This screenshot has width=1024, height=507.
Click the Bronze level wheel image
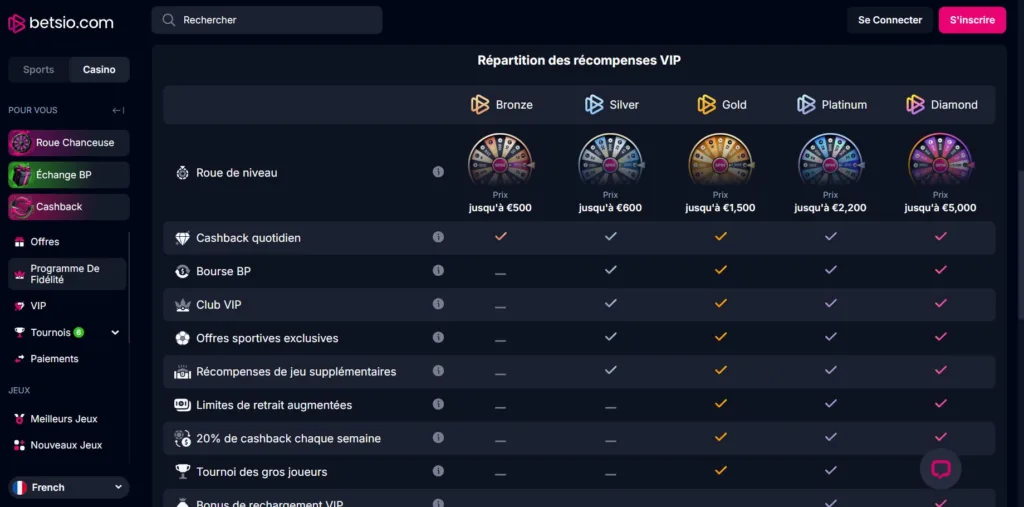click(x=500, y=160)
